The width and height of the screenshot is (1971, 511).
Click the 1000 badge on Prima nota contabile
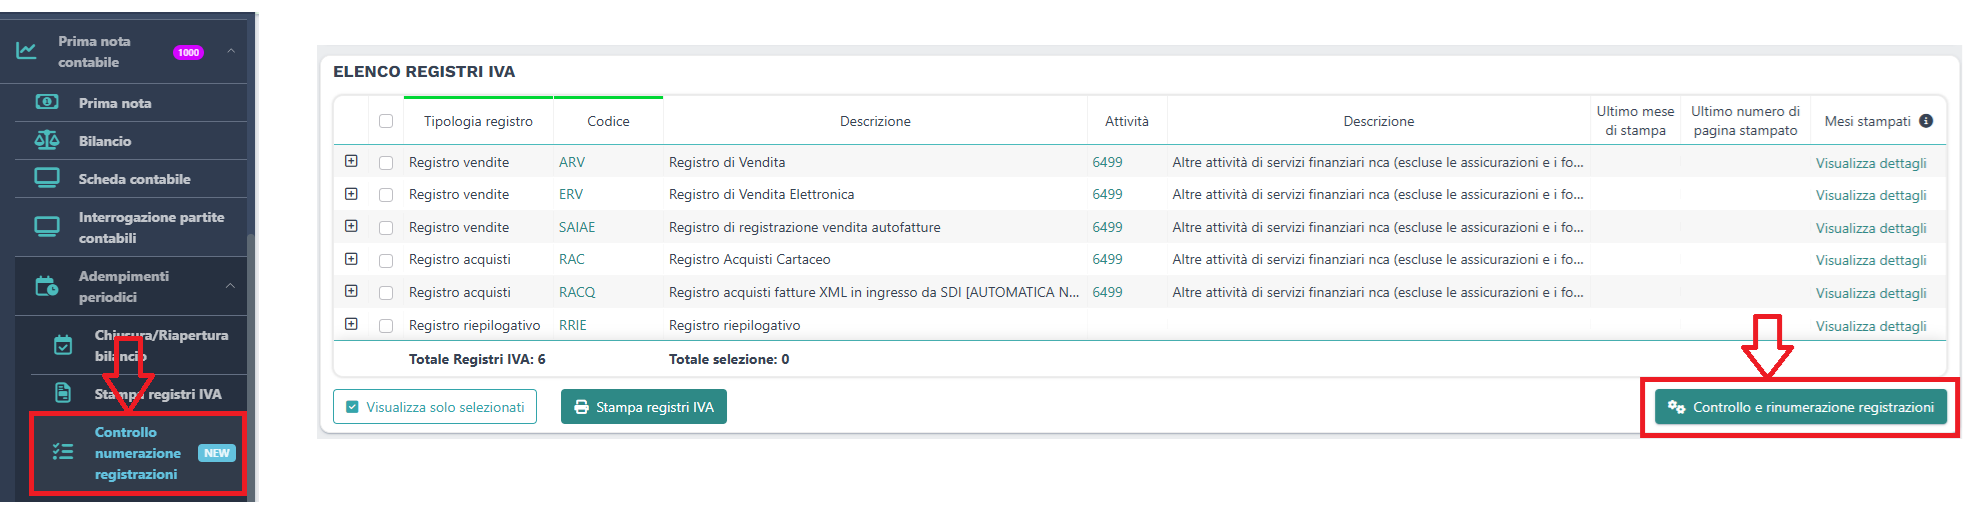coord(188,52)
